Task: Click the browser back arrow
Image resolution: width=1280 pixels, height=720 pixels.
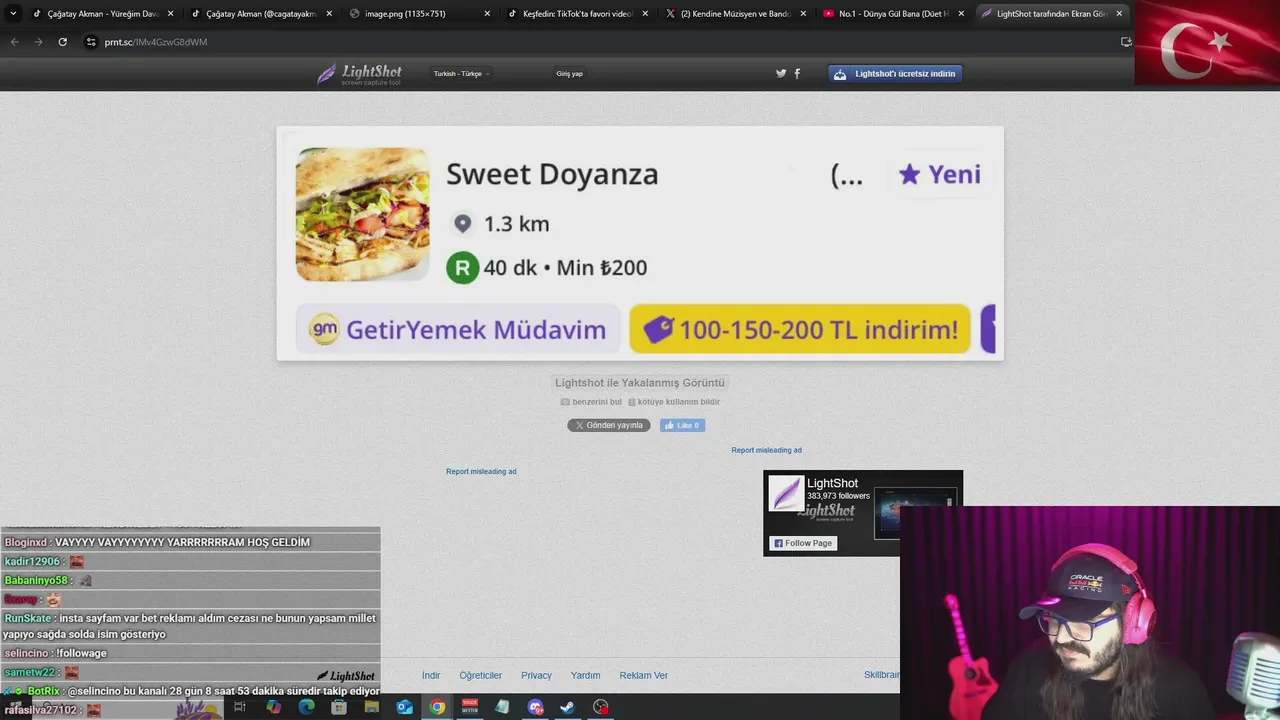Action: (14, 42)
